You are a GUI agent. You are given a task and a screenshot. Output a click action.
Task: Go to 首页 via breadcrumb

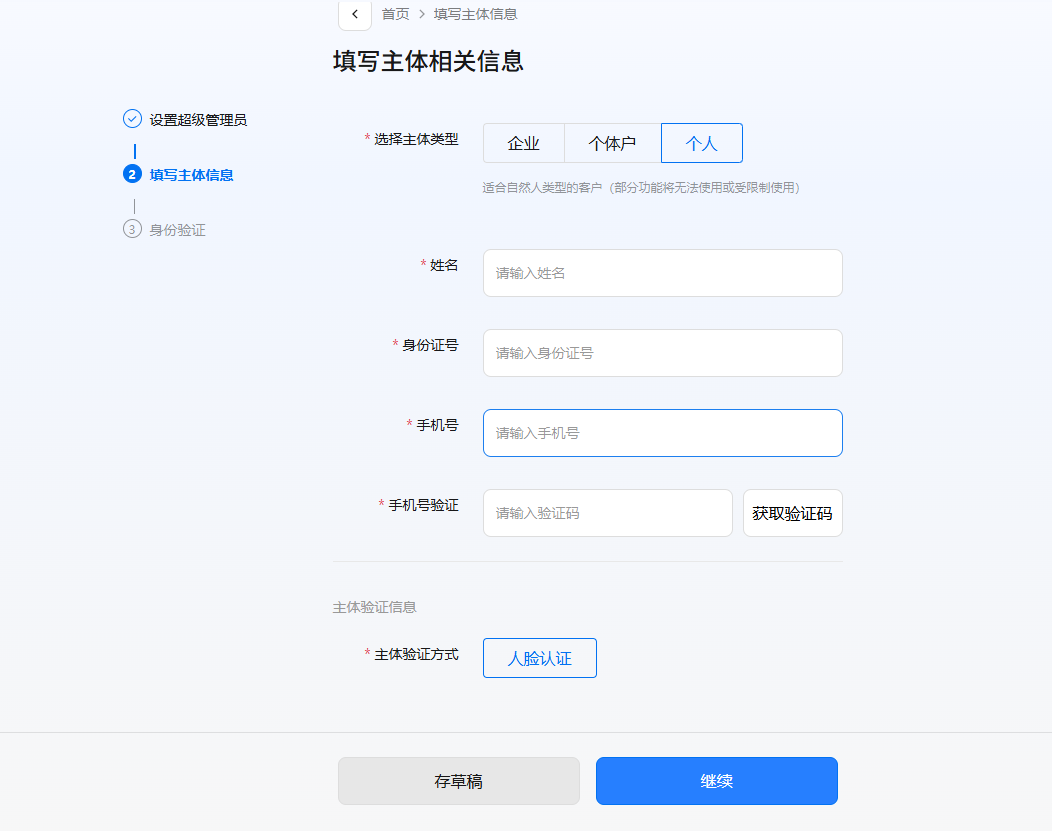tap(395, 14)
